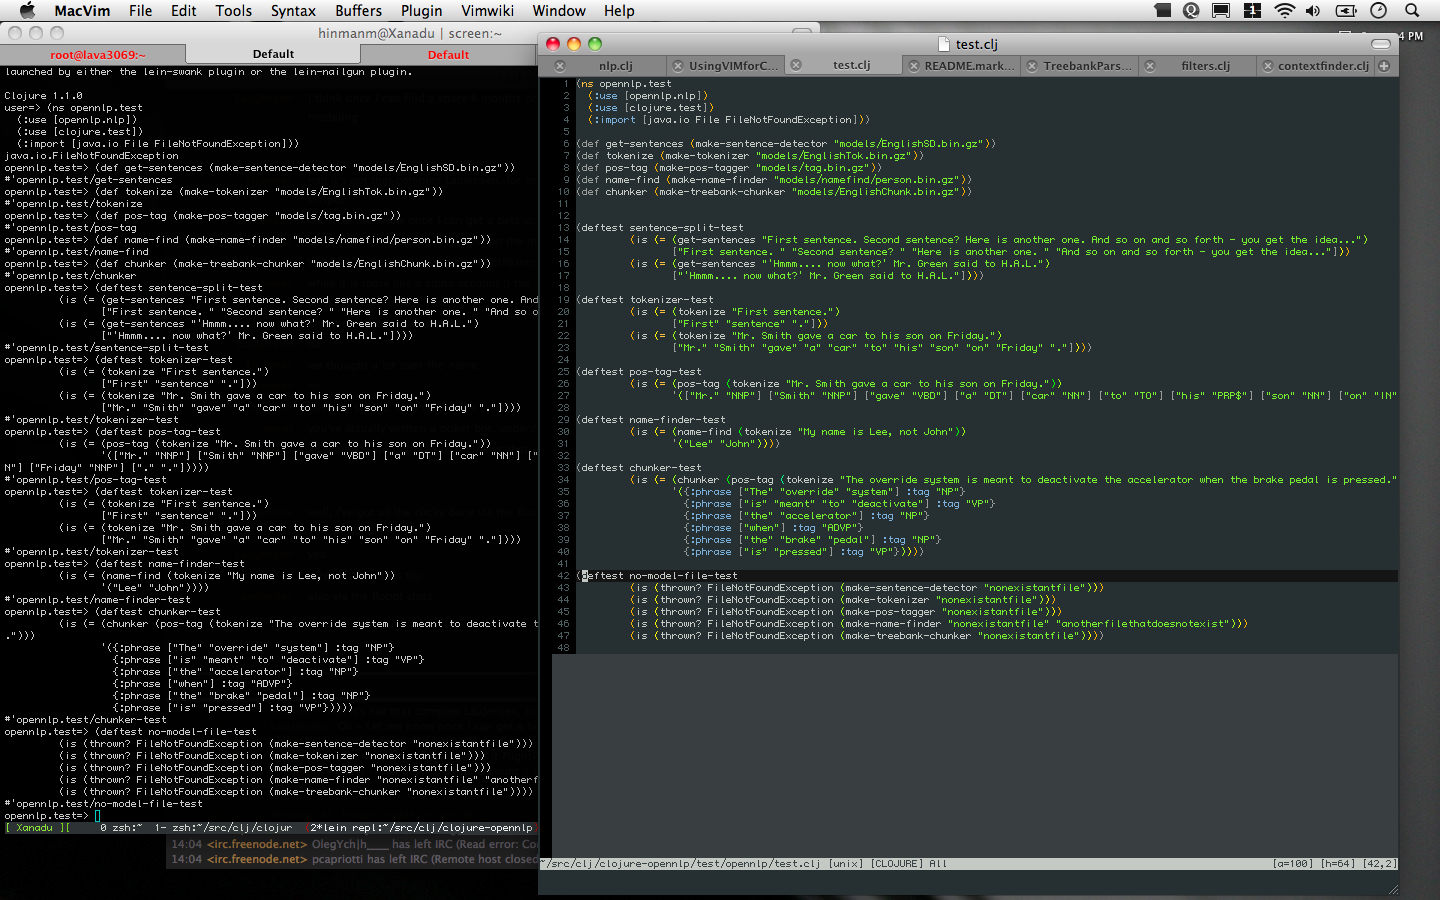Open the Tools menu

(233, 10)
